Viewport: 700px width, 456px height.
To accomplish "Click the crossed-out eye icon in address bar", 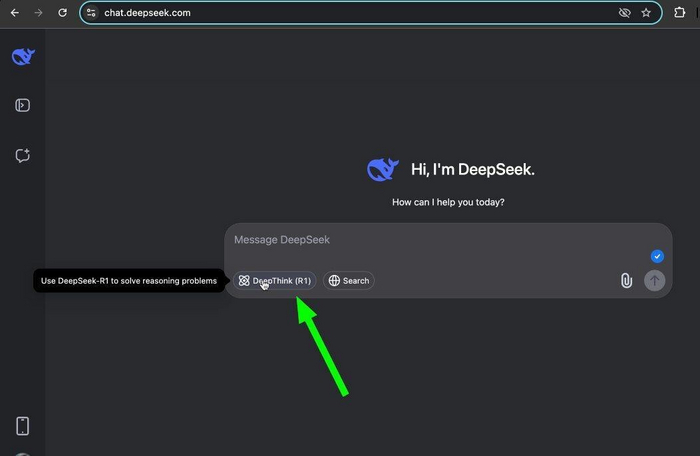I will pyautogui.click(x=625, y=13).
